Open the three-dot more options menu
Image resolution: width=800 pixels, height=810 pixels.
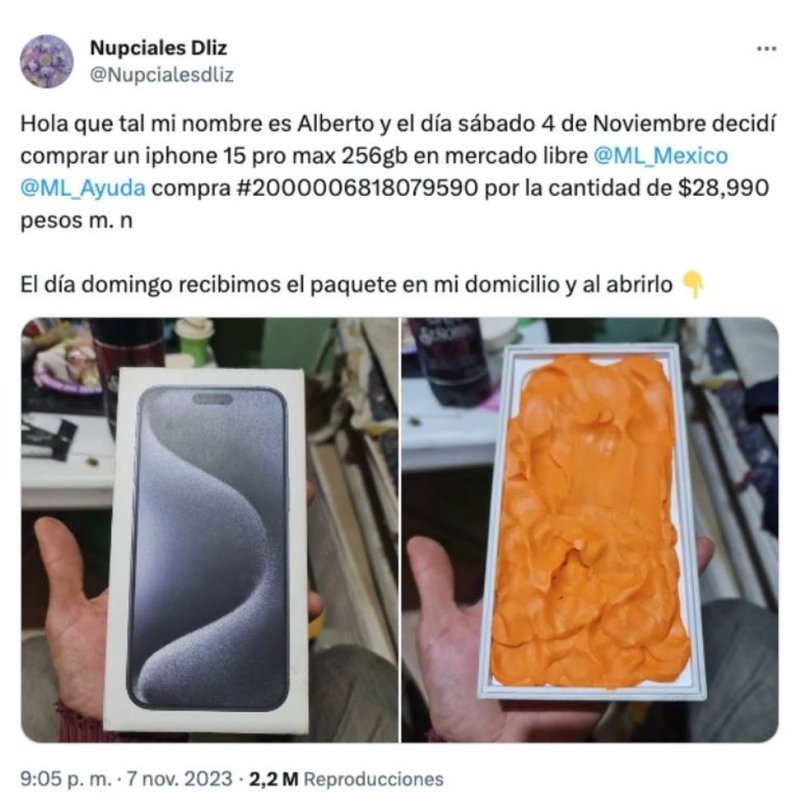tap(766, 49)
